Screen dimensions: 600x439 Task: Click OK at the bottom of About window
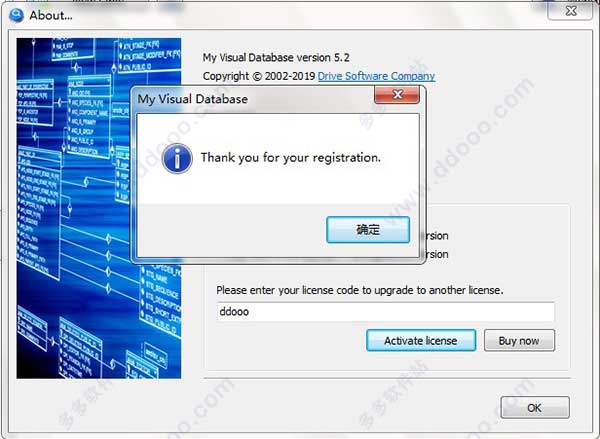coord(535,408)
